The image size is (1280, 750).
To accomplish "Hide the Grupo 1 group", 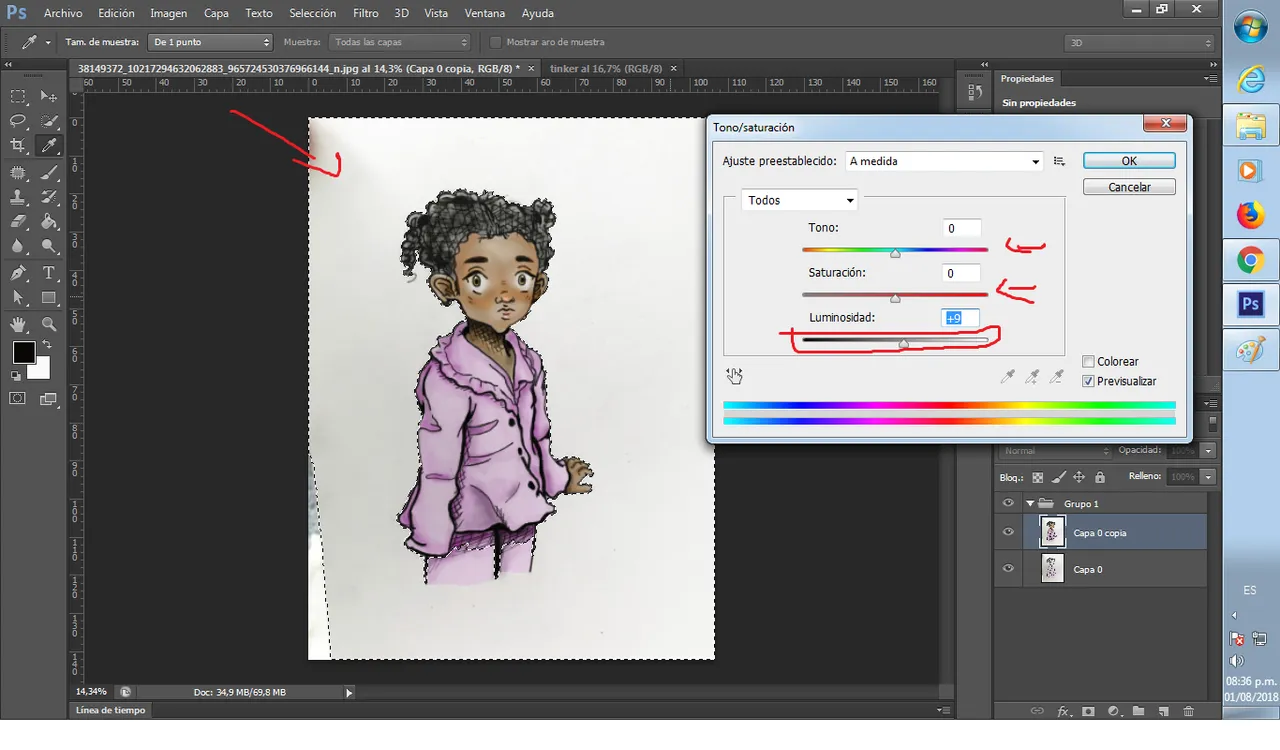I will 1008,503.
